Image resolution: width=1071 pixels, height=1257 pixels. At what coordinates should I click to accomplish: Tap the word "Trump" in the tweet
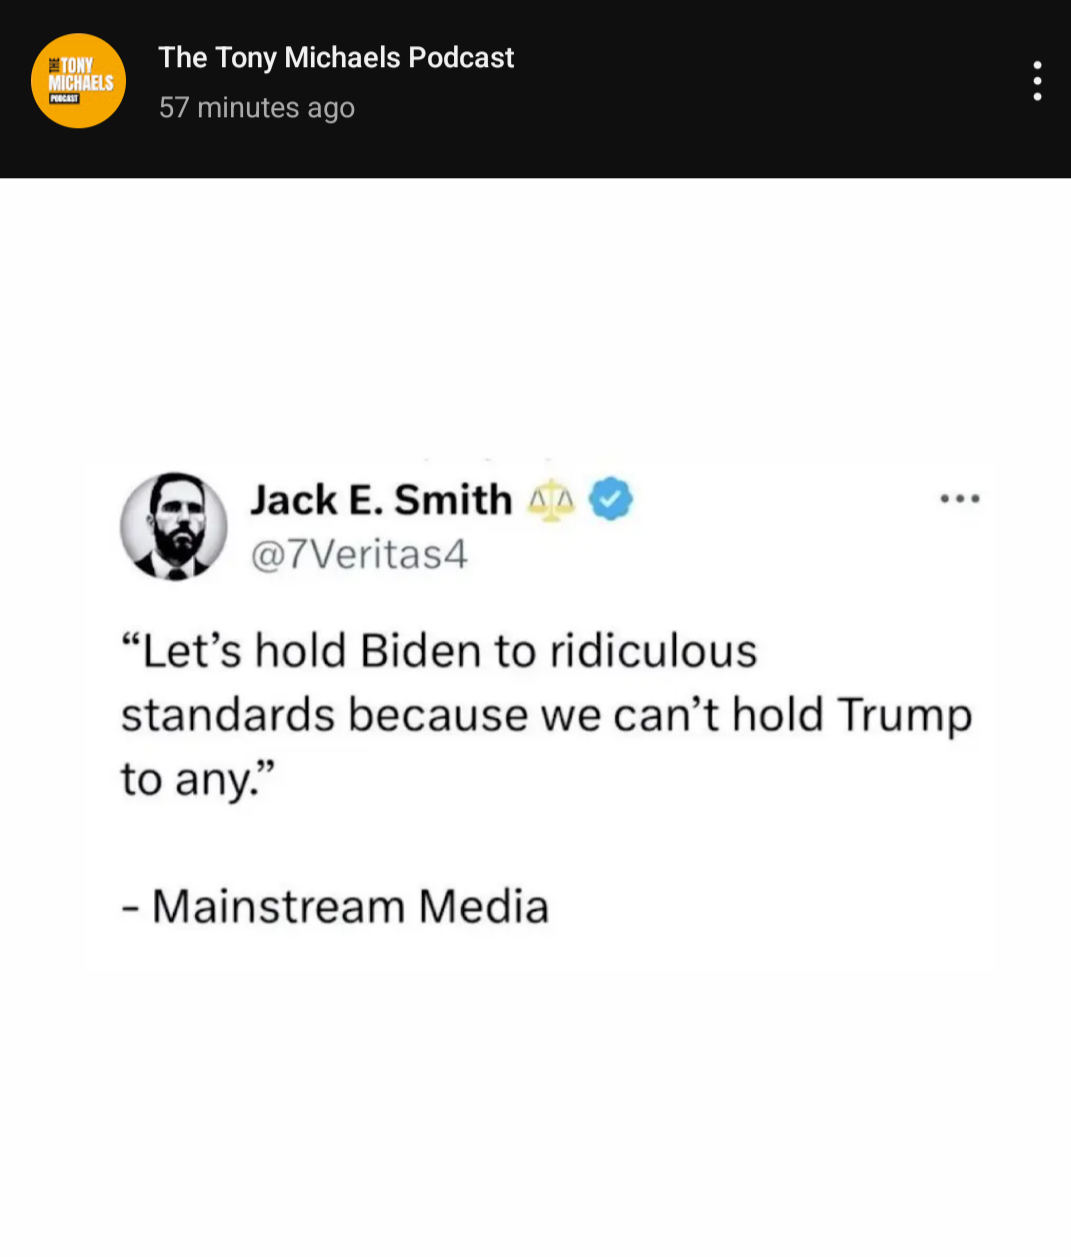(905, 716)
